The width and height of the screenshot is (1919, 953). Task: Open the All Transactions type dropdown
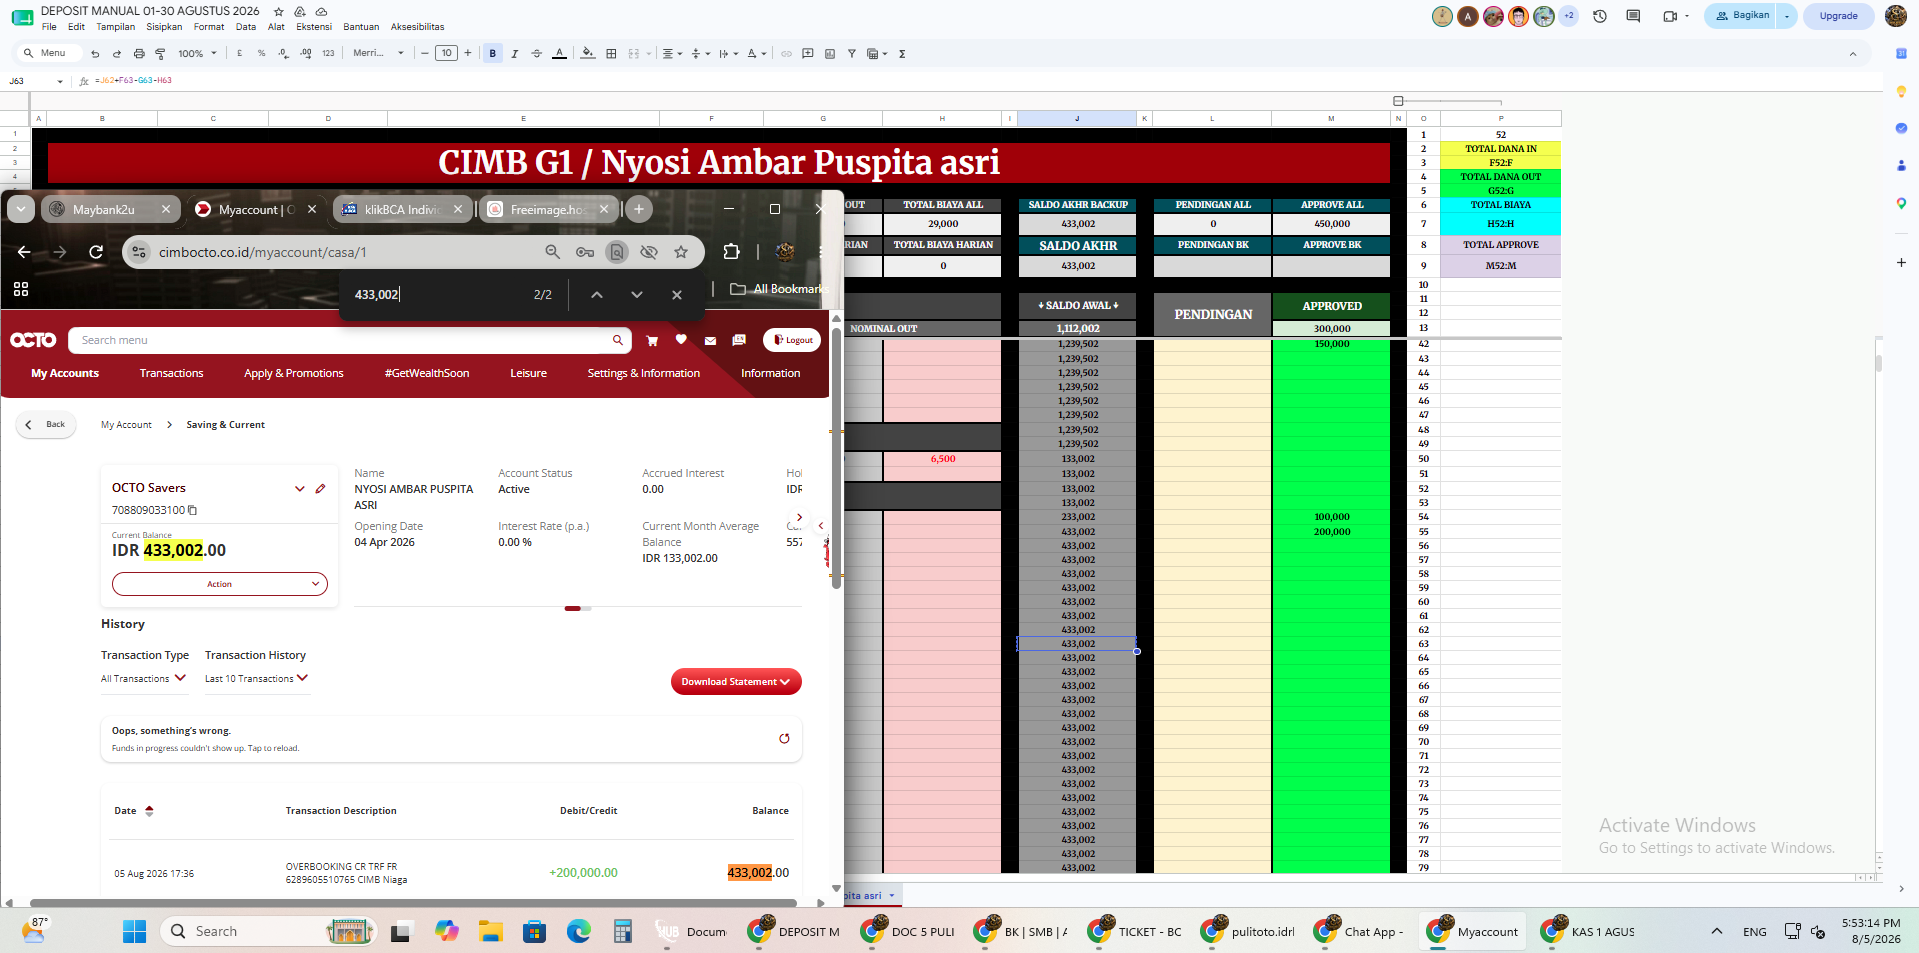coord(143,679)
